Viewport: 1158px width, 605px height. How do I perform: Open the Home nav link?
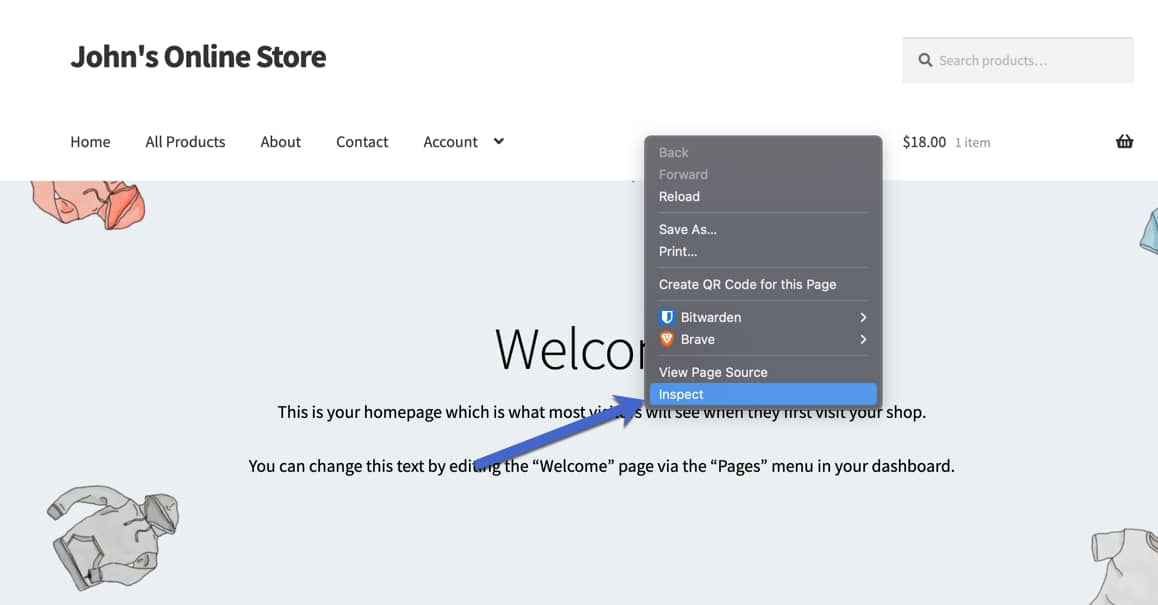click(x=90, y=141)
